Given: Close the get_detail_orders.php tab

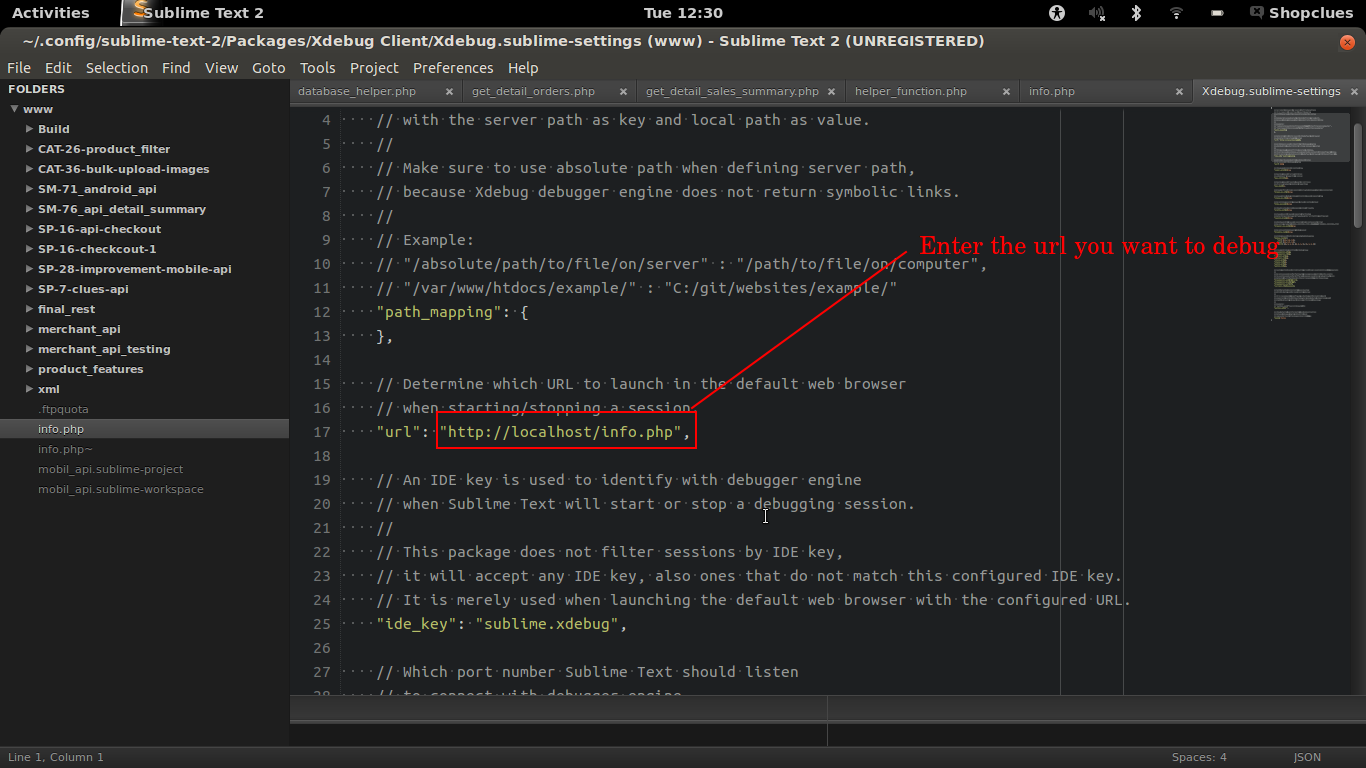Looking at the screenshot, I should pyautogui.click(x=623, y=90).
